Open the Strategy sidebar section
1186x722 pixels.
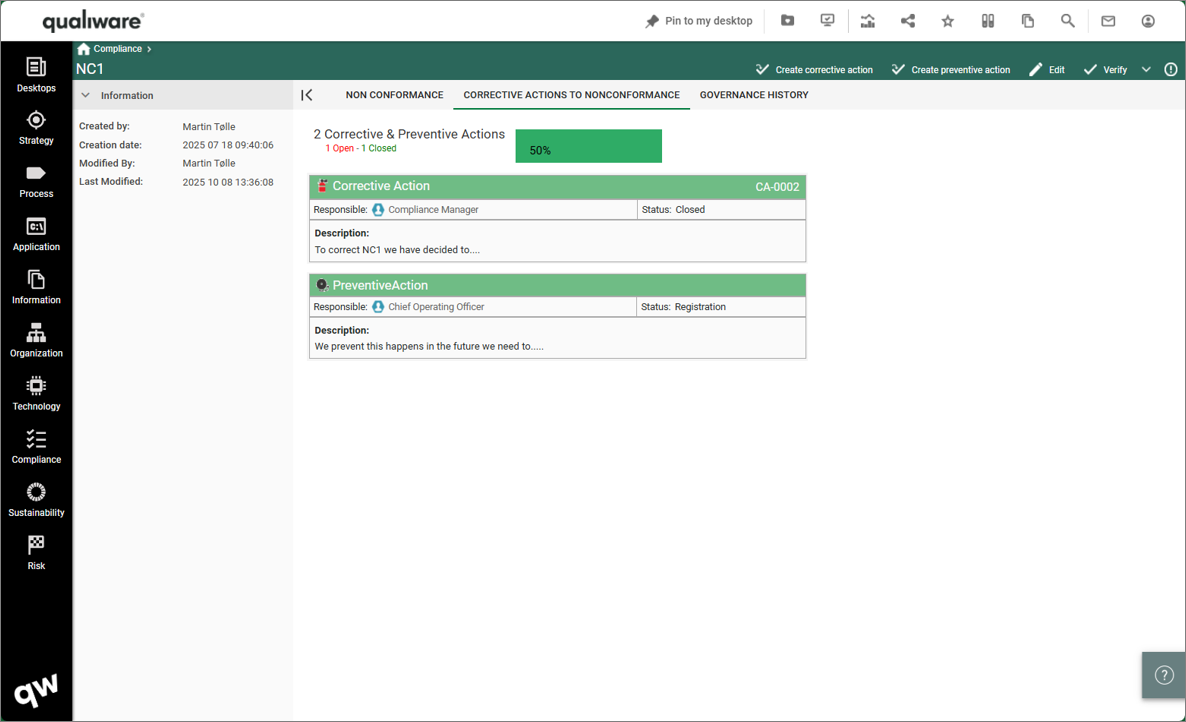[x=36, y=128]
